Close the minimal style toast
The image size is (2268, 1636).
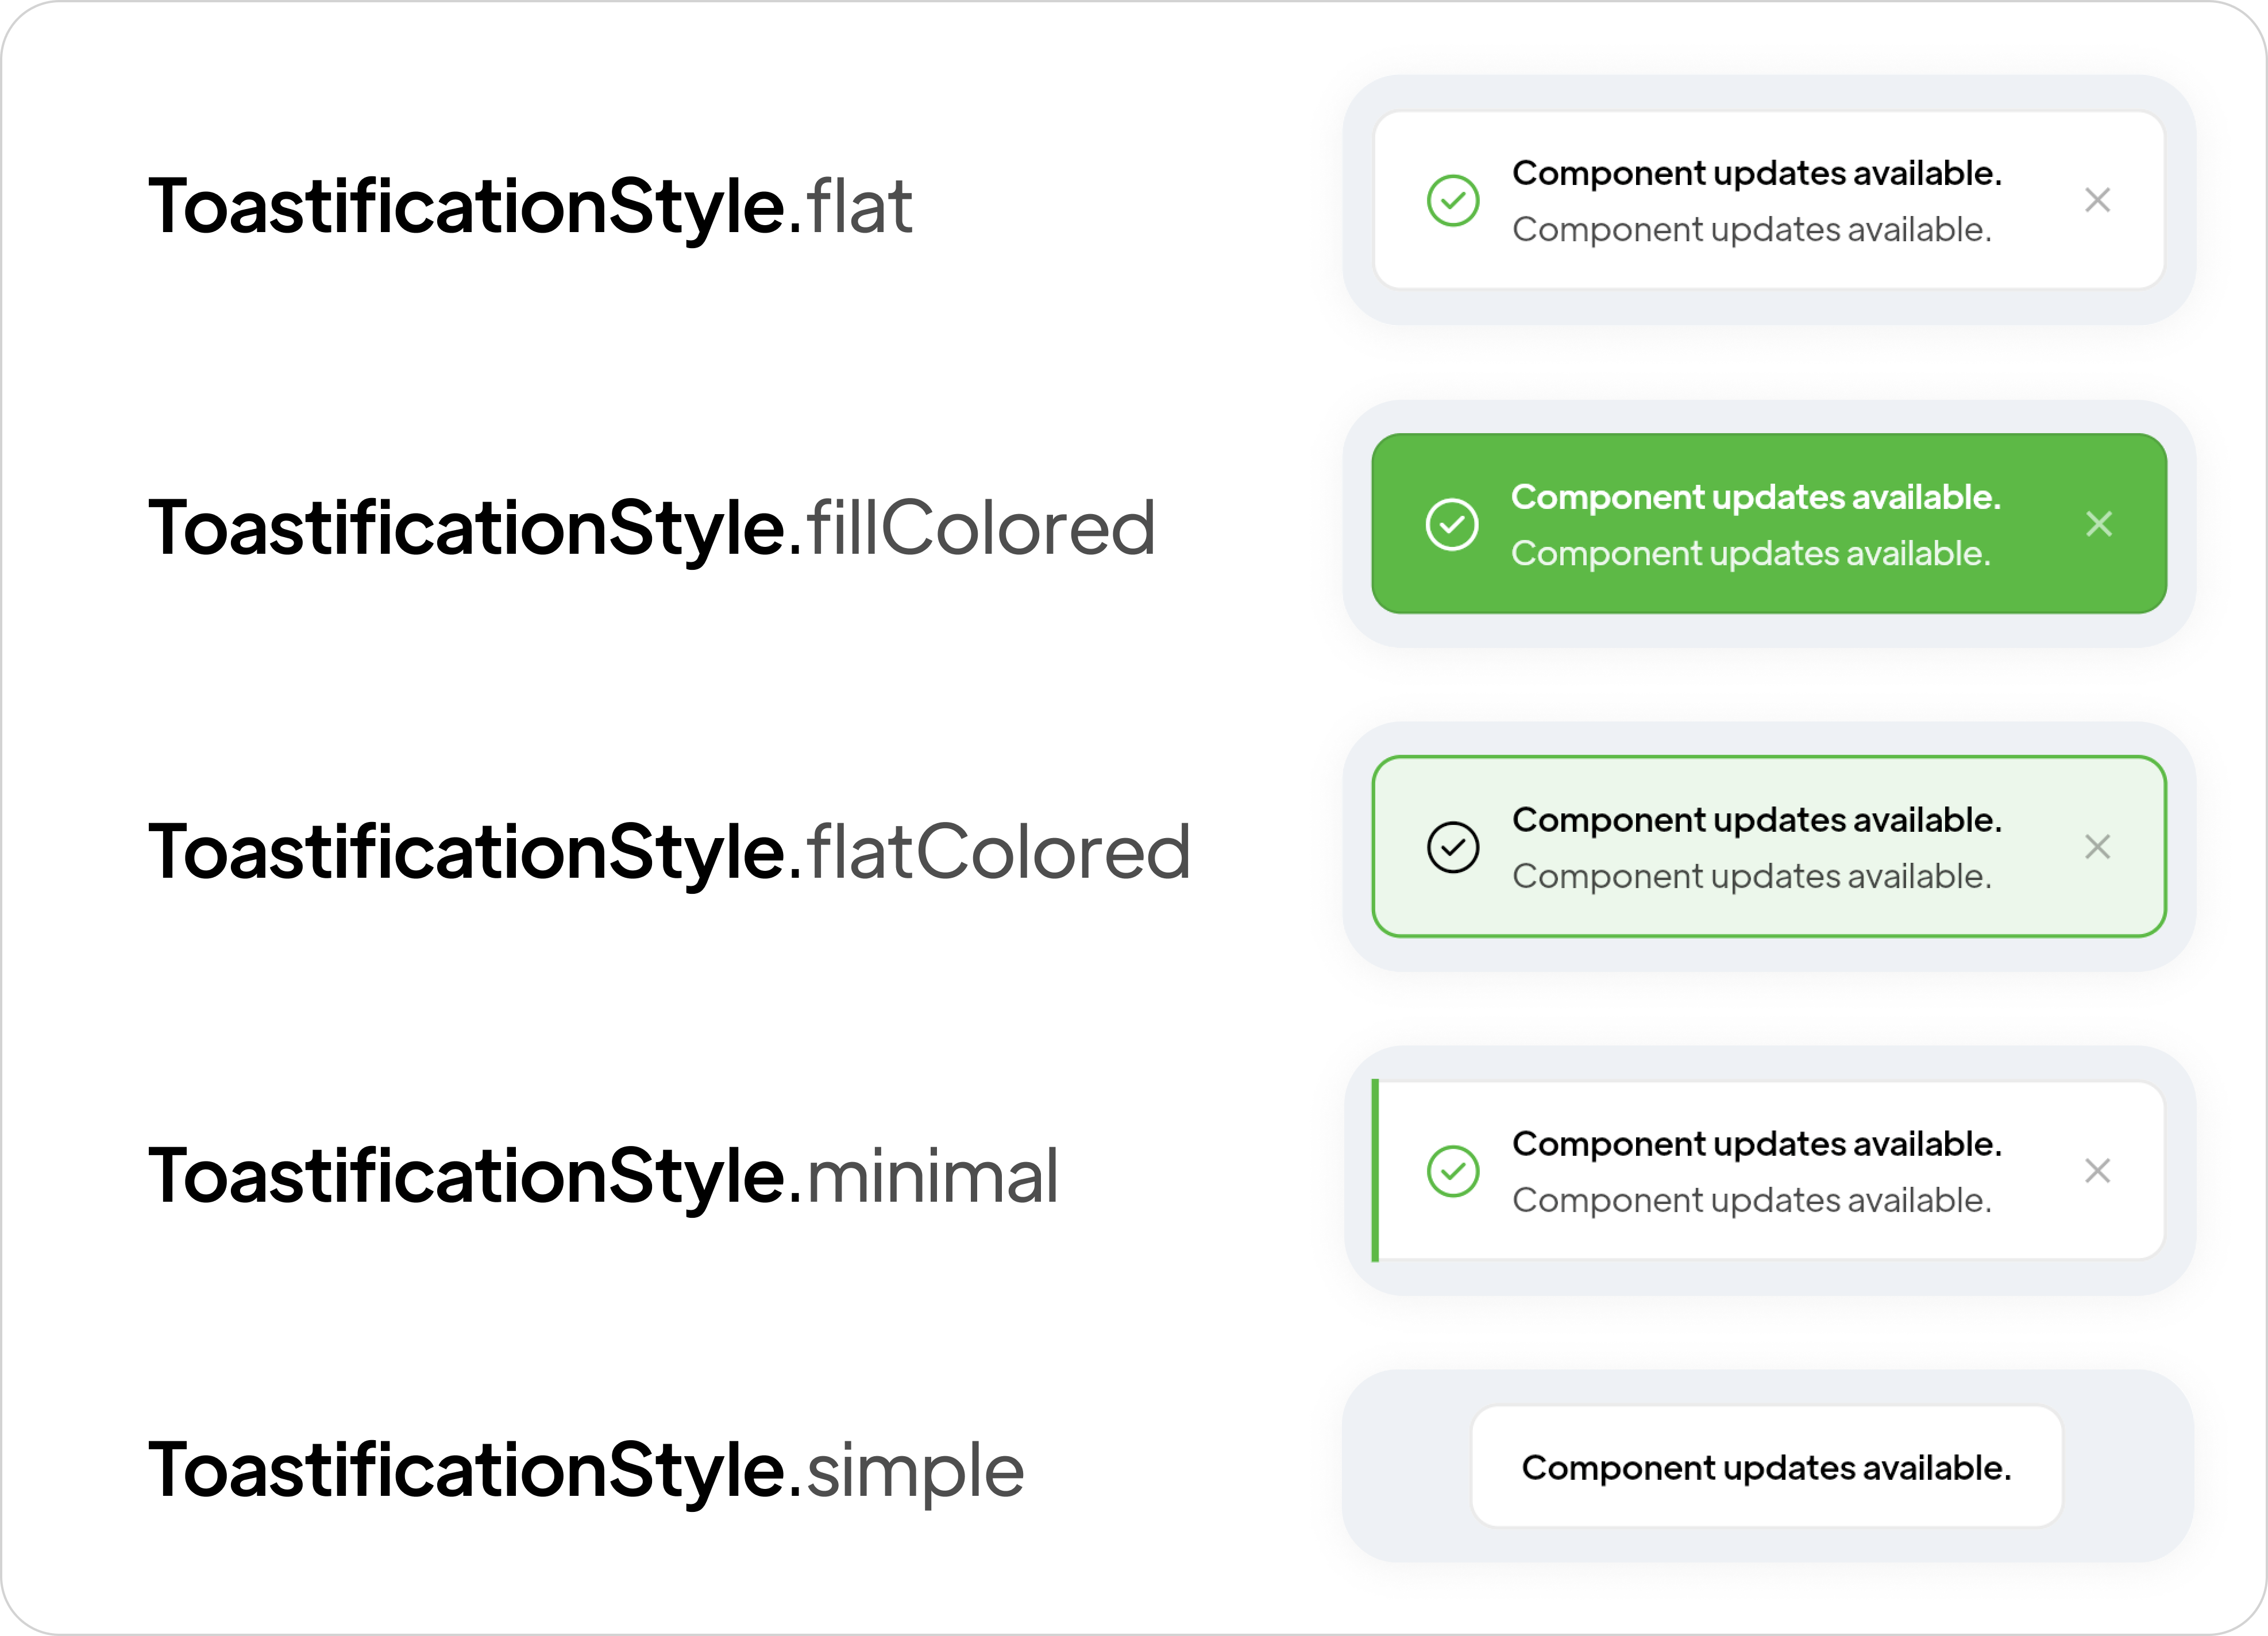click(2097, 1171)
